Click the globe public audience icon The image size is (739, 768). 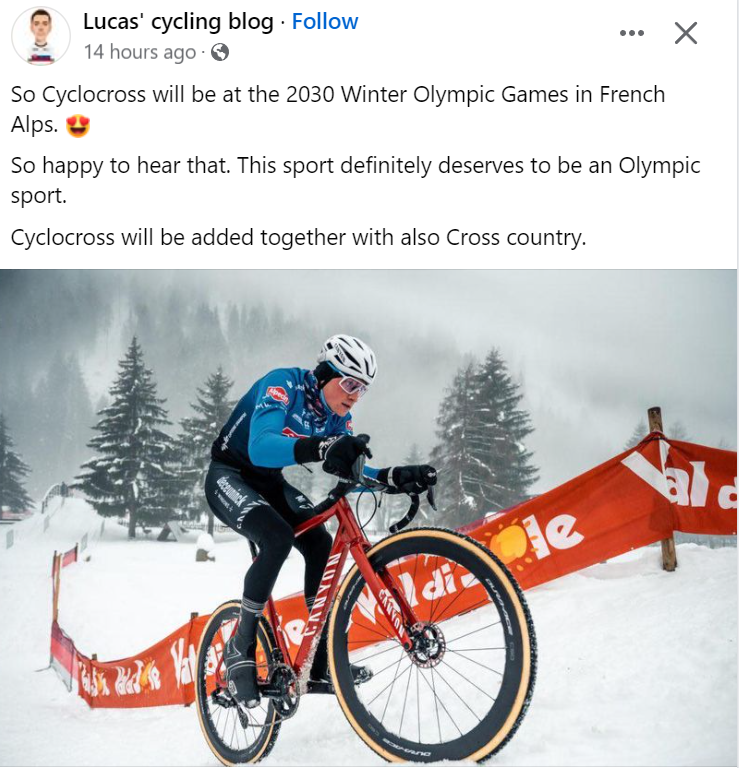tap(219, 52)
